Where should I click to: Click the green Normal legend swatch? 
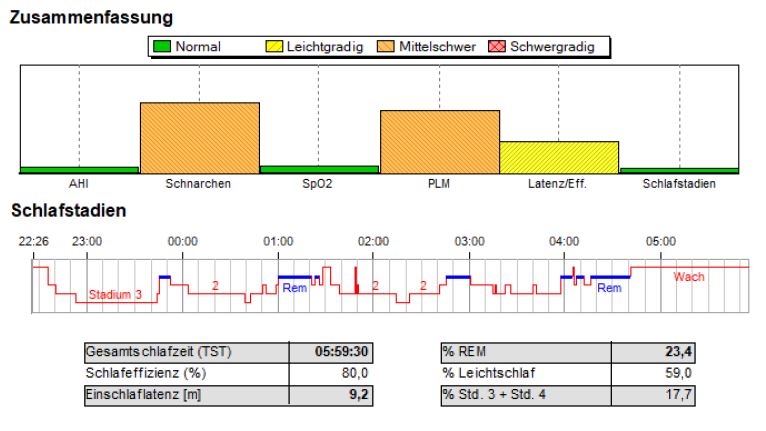coord(162,46)
